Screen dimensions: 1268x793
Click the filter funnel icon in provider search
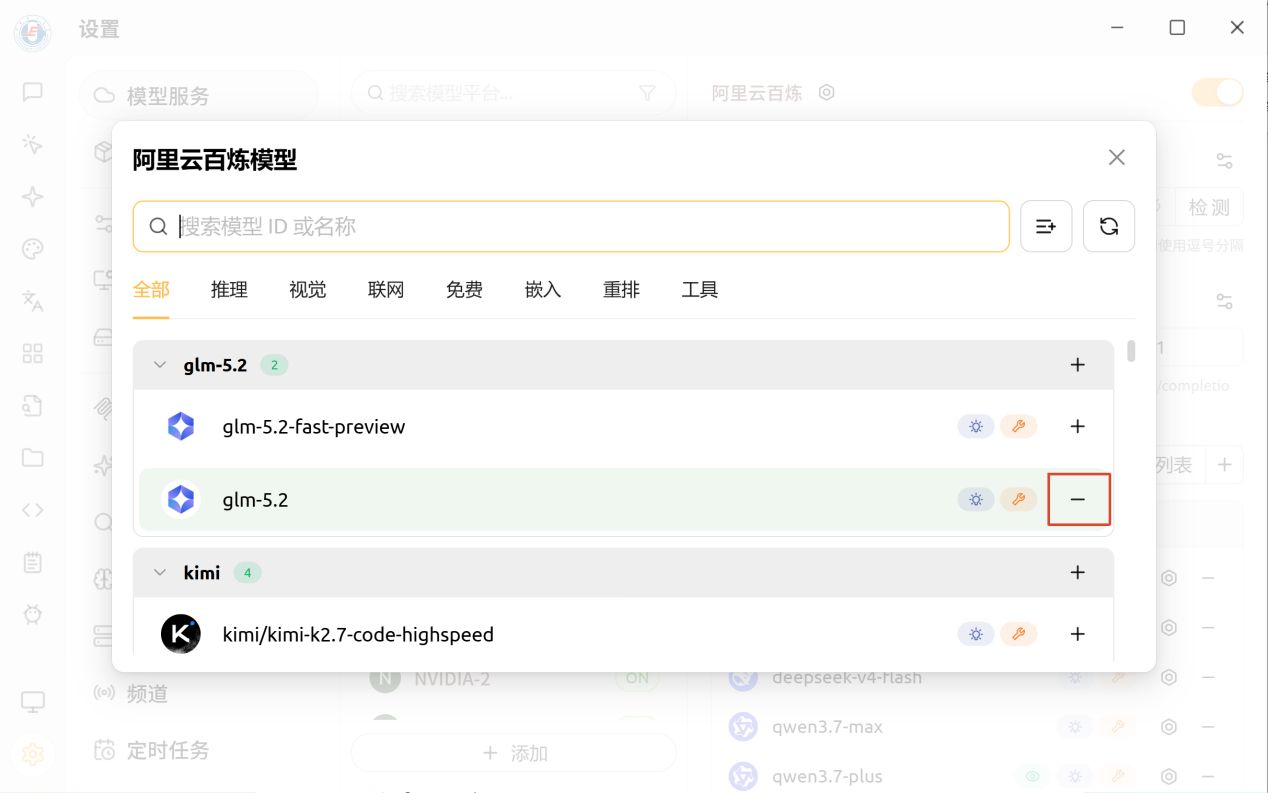click(648, 93)
